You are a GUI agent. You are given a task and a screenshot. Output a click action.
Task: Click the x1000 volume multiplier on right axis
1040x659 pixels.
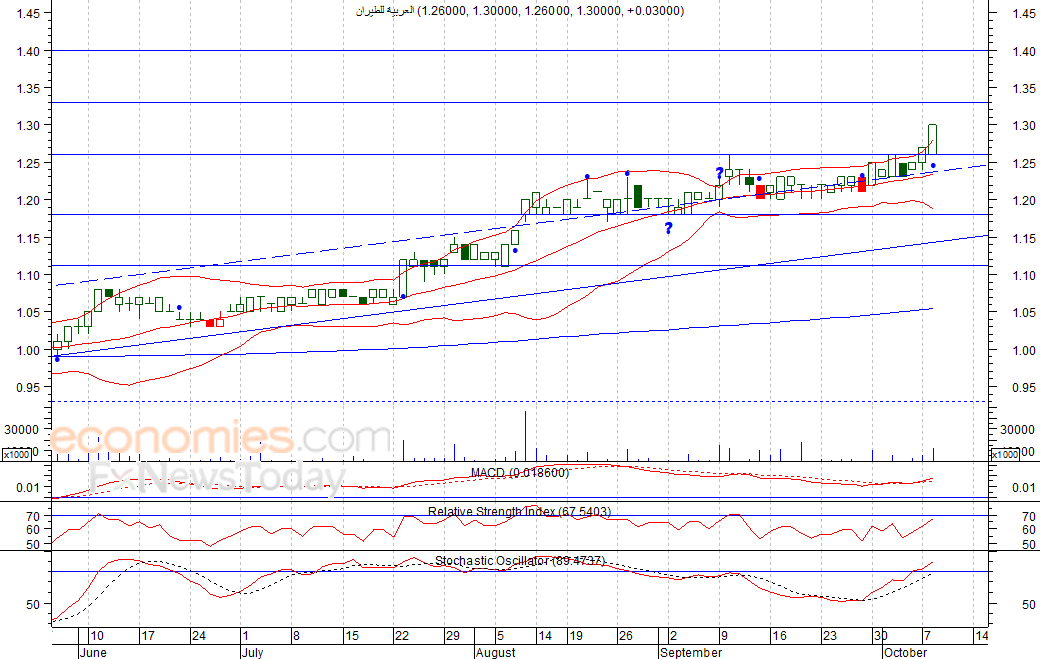[x=1005, y=454]
